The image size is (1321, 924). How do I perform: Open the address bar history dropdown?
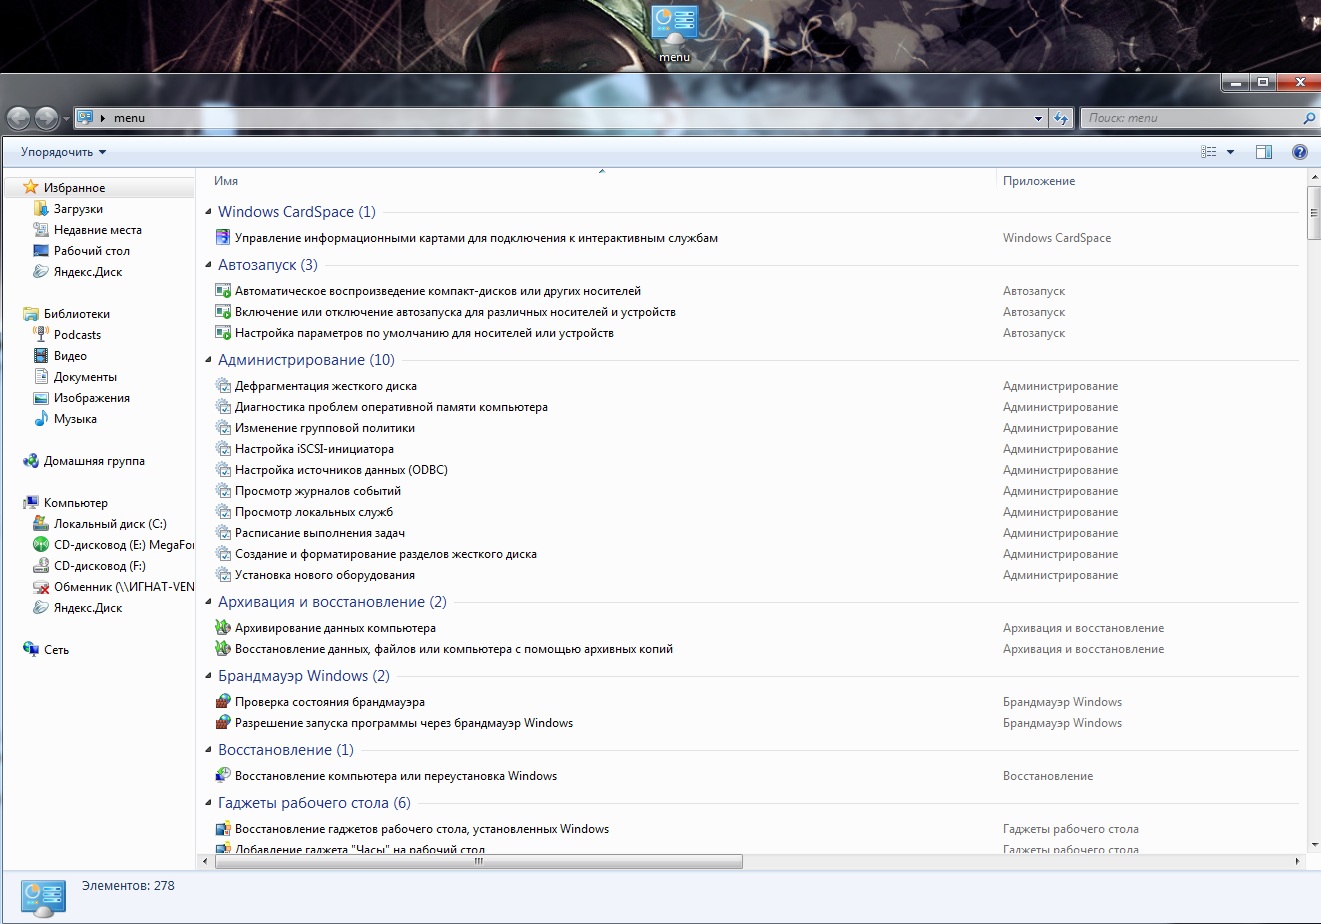pos(1038,118)
